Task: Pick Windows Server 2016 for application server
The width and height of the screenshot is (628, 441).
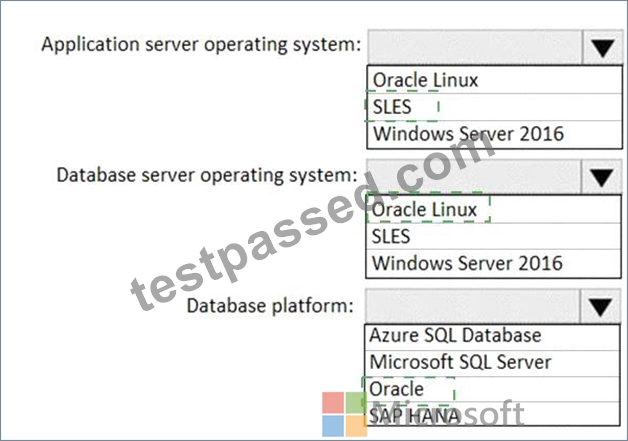Action: point(495,134)
